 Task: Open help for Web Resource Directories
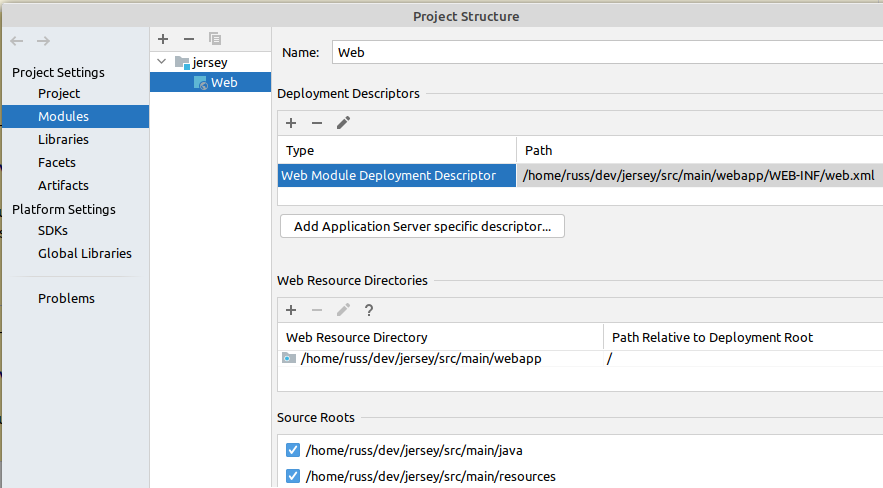369,310
